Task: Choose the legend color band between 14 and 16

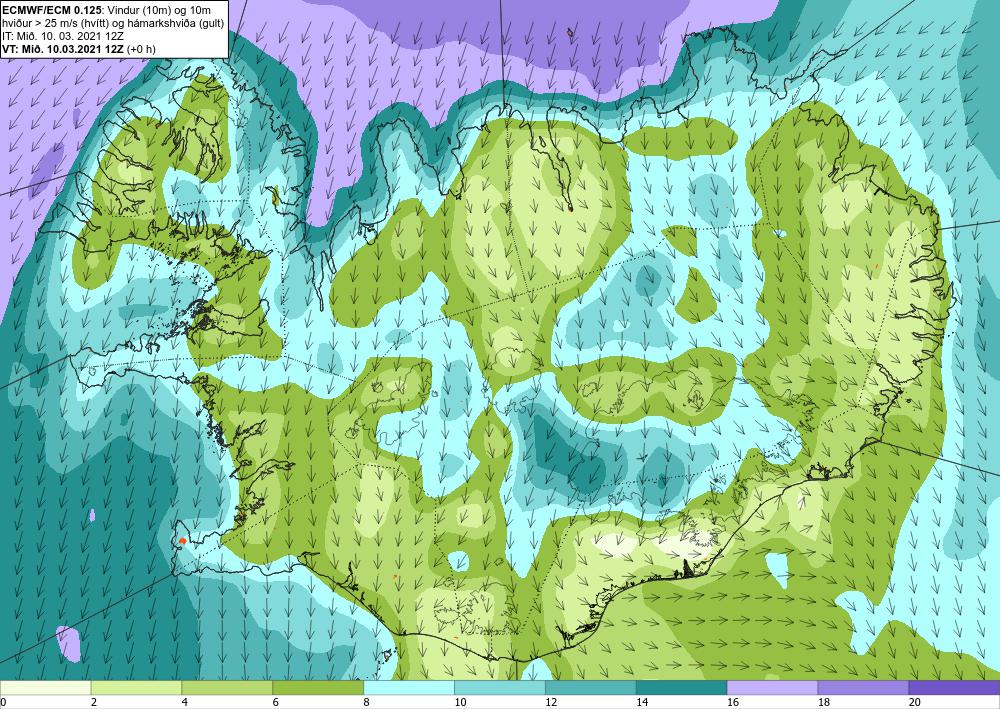Action: (681, 687)
